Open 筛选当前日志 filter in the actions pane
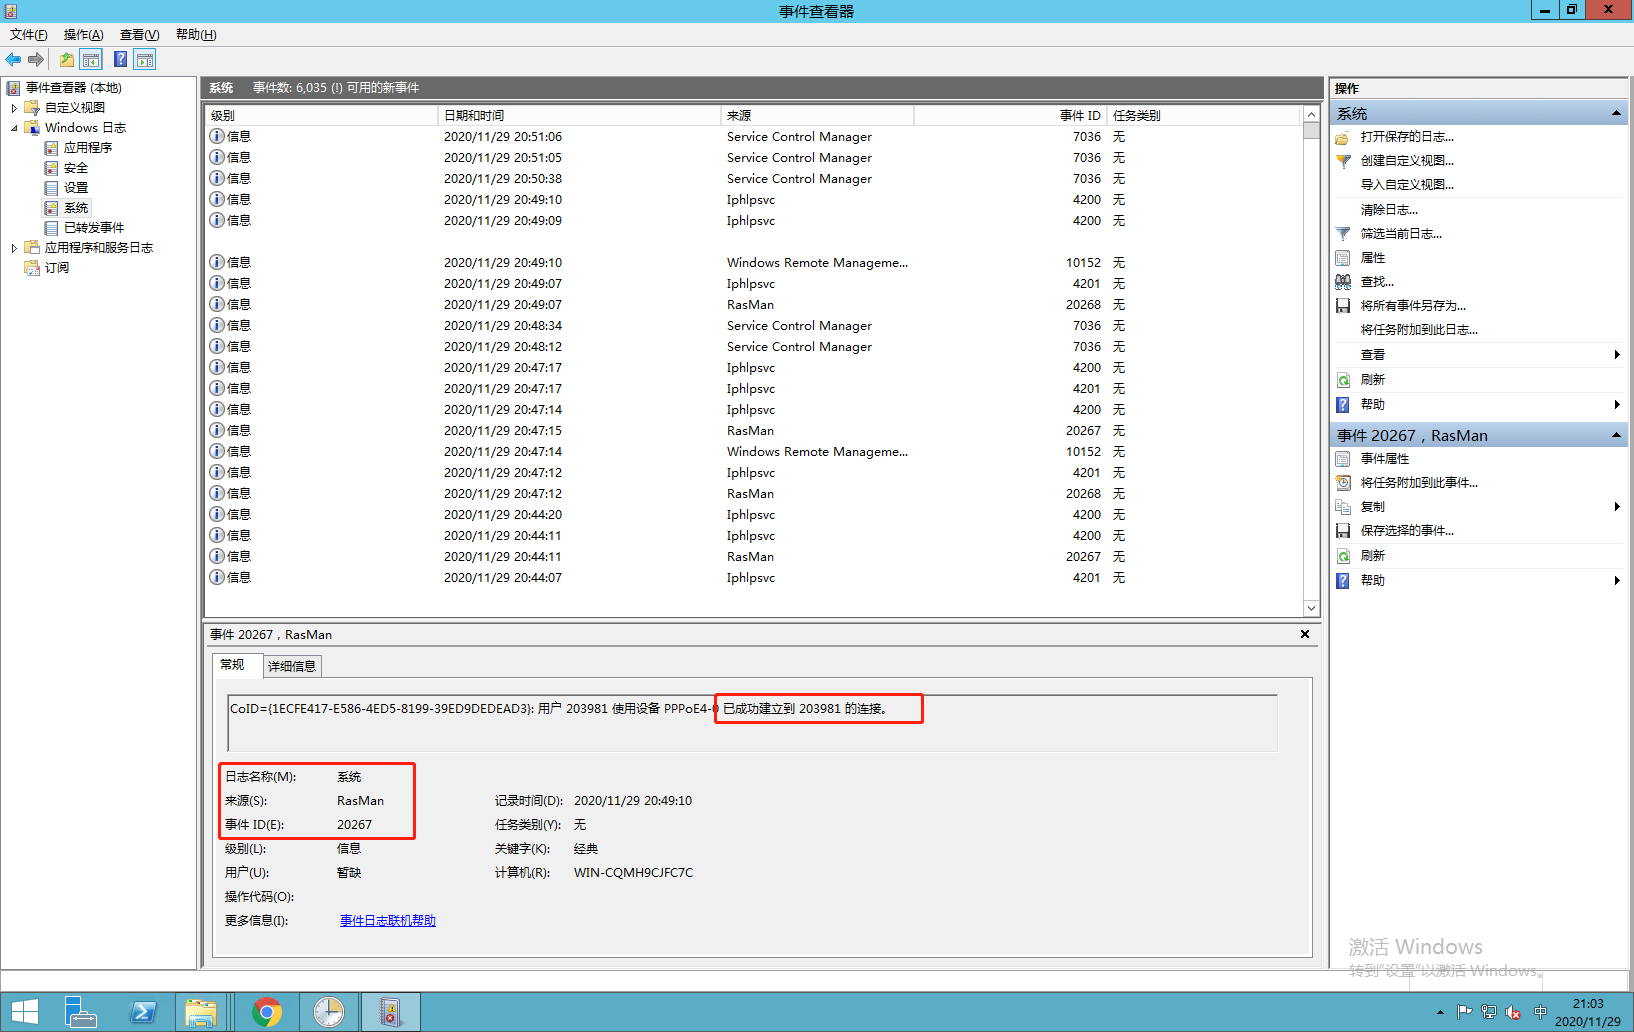 click(x=1399, y=233)
